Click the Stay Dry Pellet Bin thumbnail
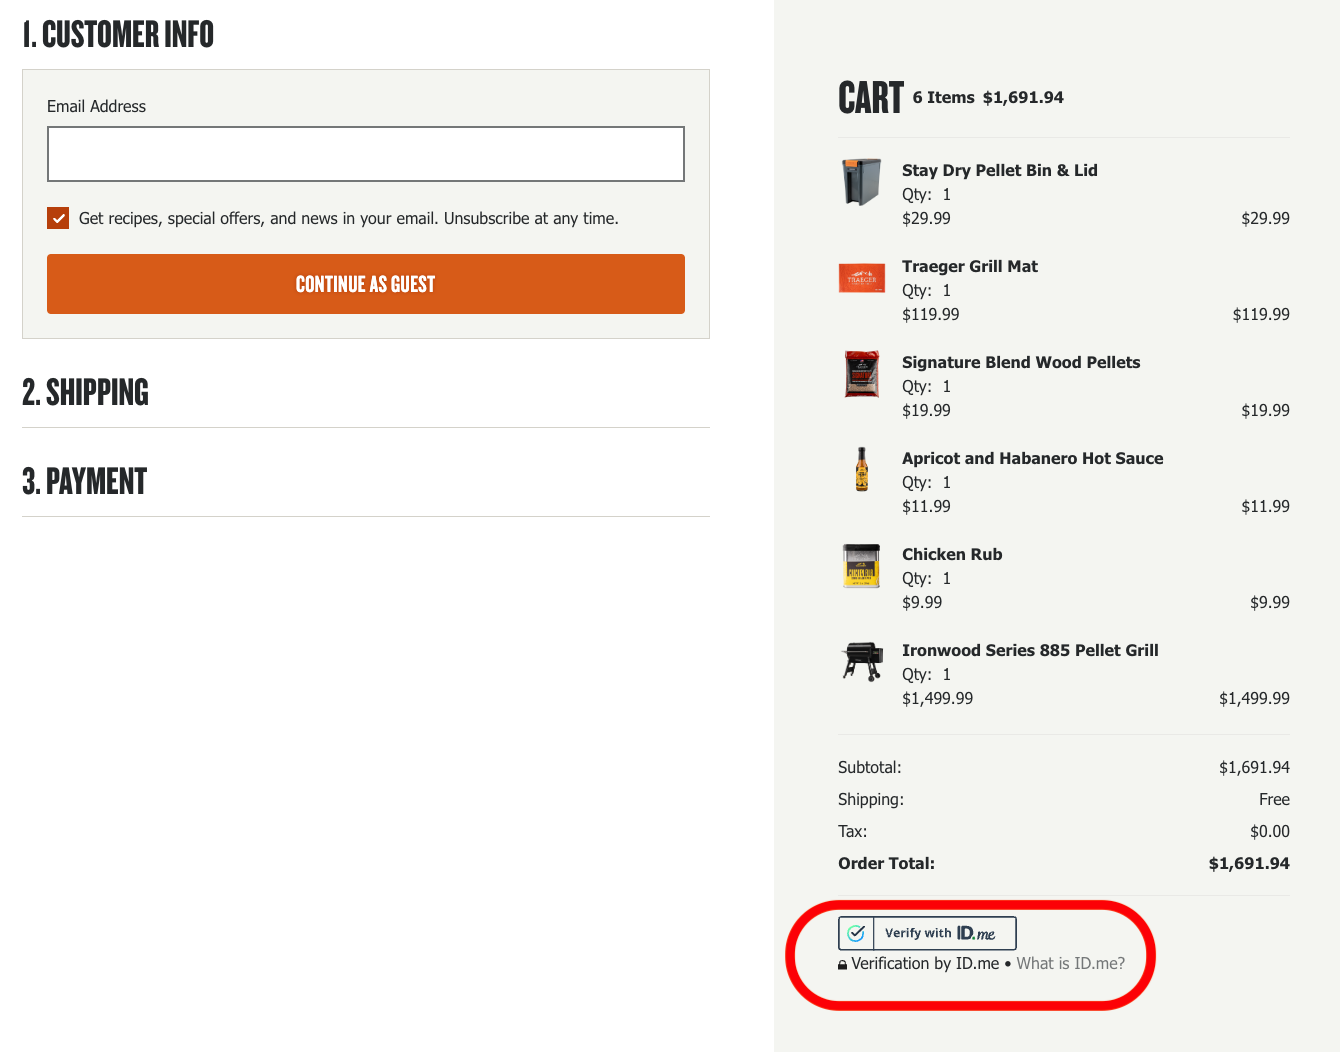This screenshot has width=1340, height=1052. 861,182
